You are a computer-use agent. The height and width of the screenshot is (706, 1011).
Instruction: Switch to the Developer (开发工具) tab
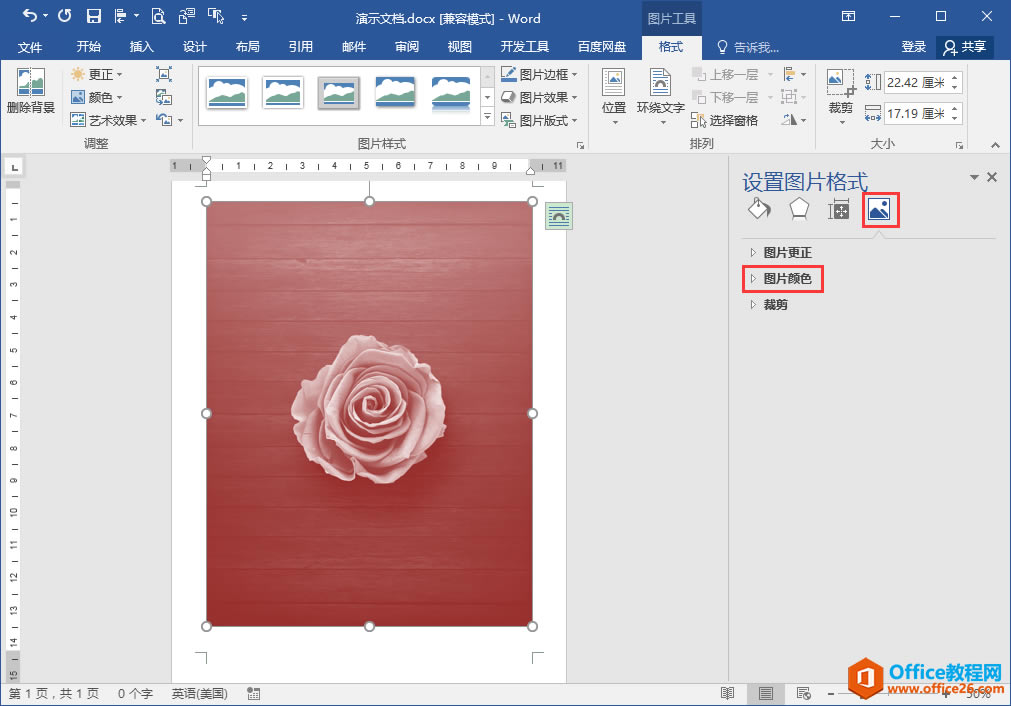[x=525, y=46]
